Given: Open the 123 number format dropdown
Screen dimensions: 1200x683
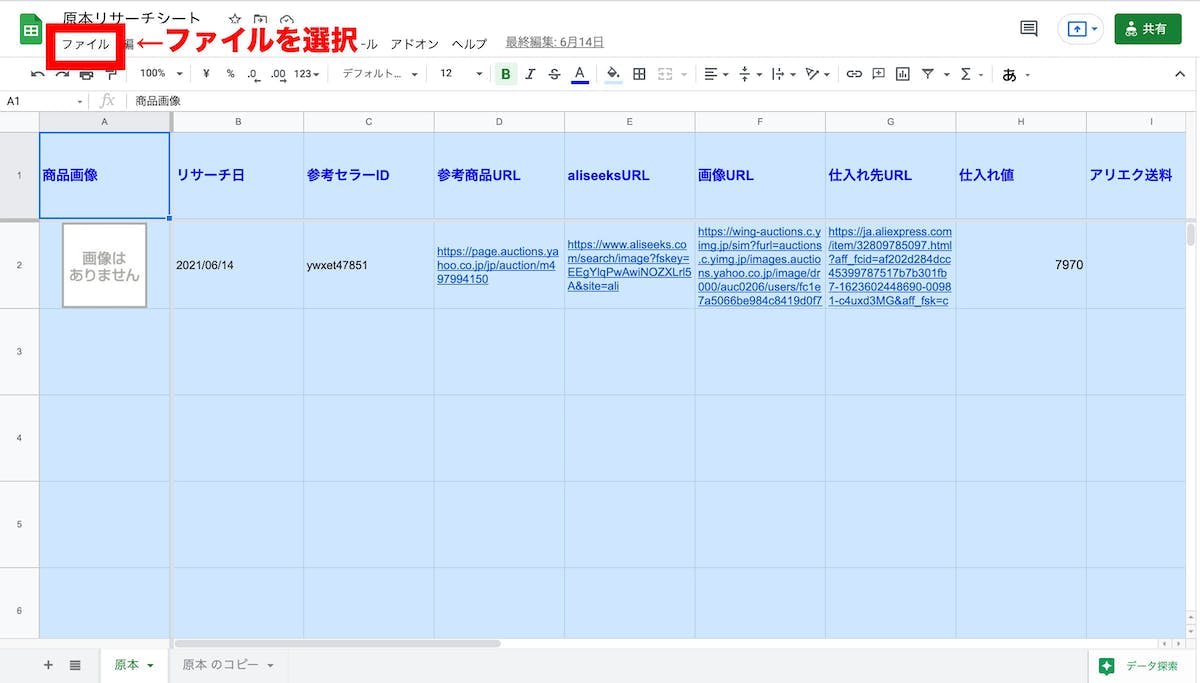Looking at the screenshot, I should click(308, 74).
